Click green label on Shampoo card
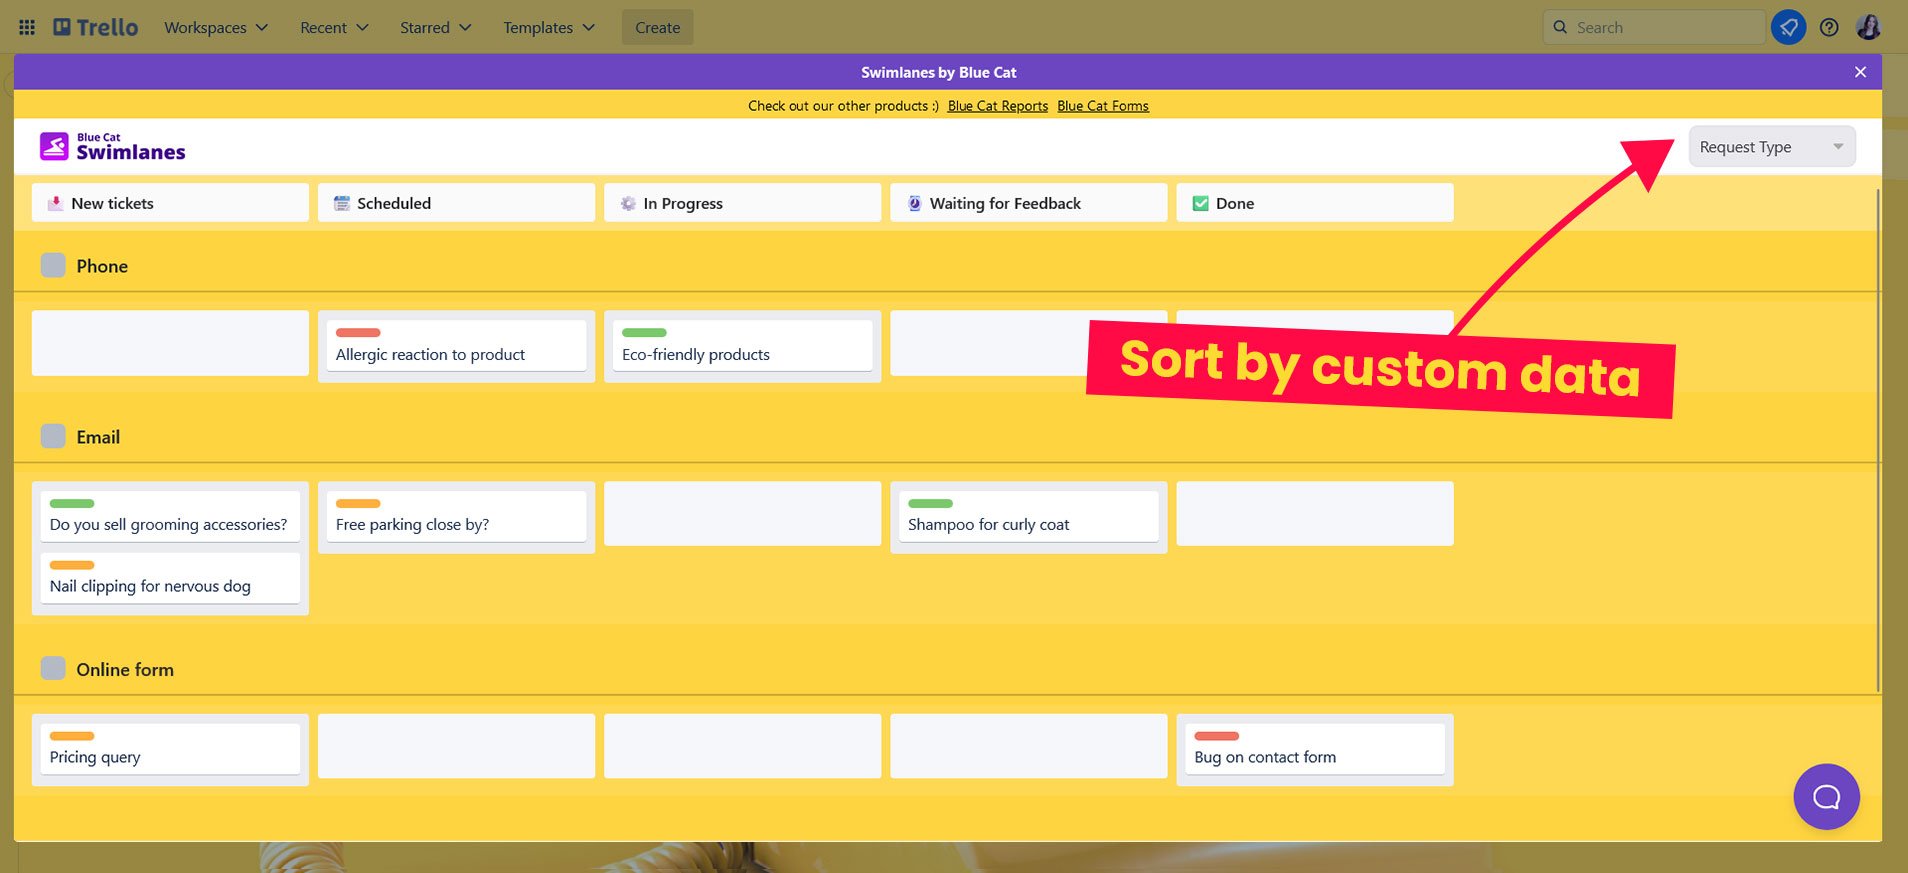The width and height of the screenshot is (1908, 873). [x=930, y=503]
